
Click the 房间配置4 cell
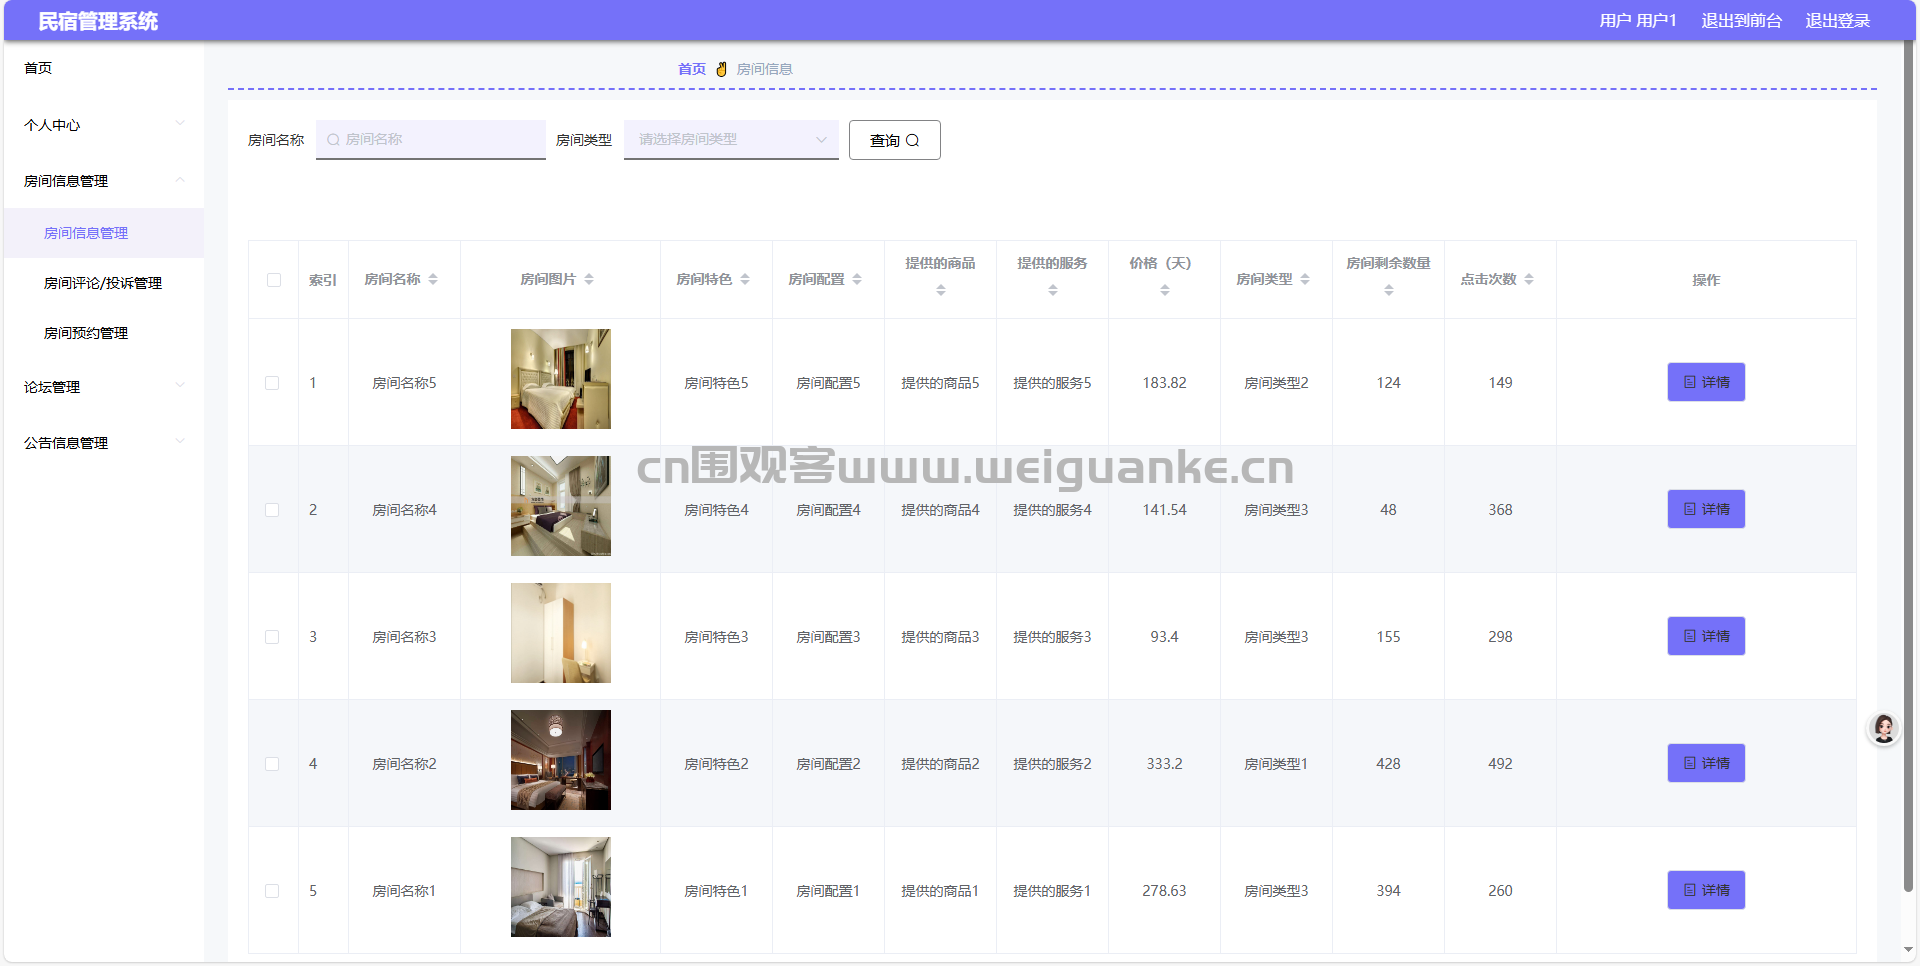click(828, 510)
